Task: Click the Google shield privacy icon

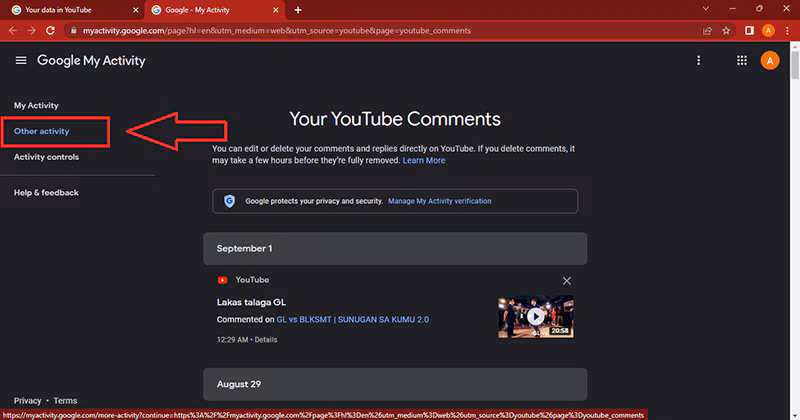Action: pos(230,201)
